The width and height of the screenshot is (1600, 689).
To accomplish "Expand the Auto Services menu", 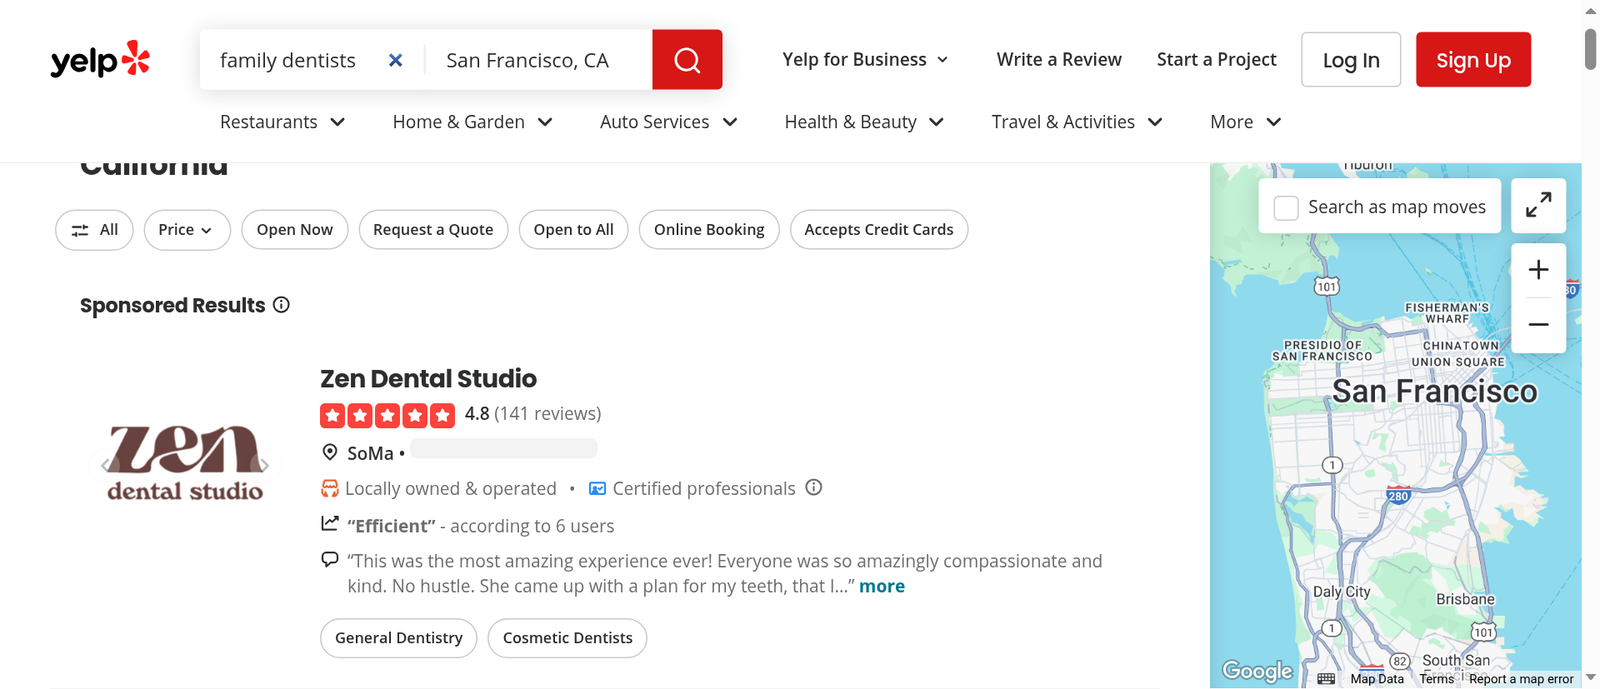I will [669, 122].
